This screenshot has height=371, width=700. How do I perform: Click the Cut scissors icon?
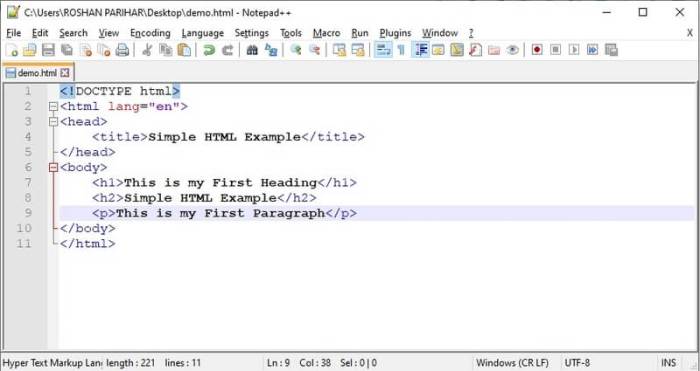coord(146,50)
